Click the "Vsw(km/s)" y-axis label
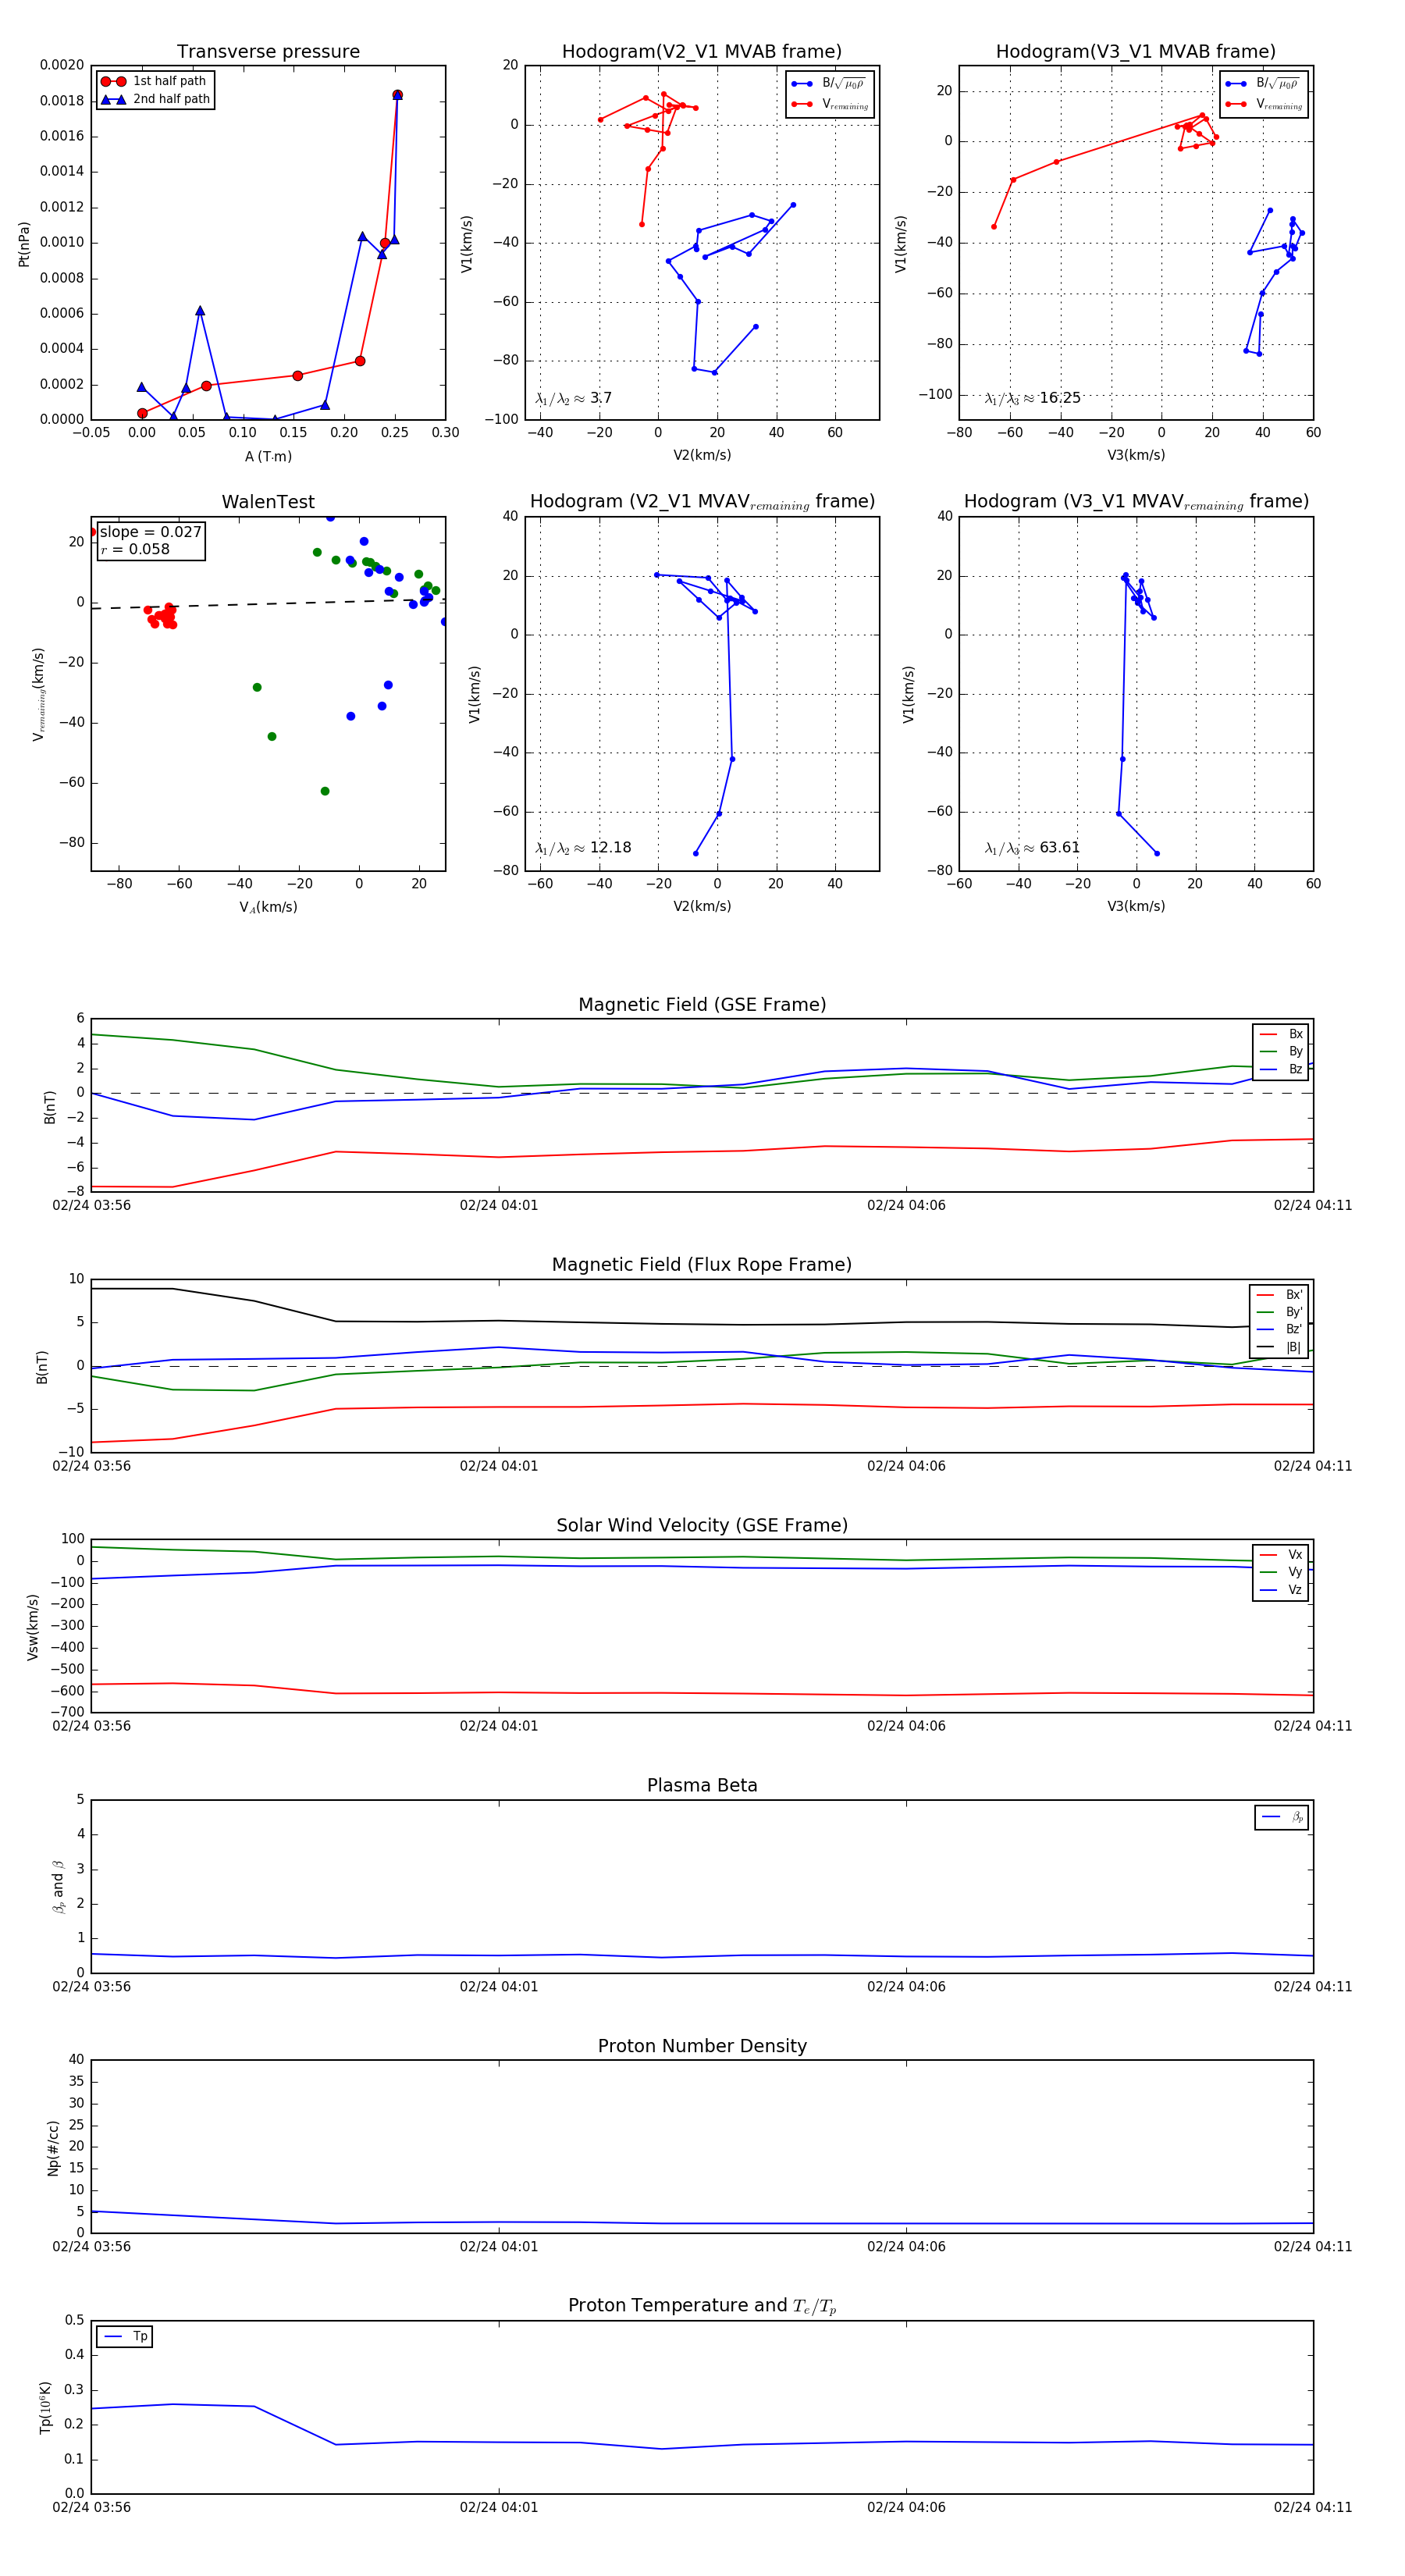The width and height of the screenshot is (1405, 2576). point(32,1627)
